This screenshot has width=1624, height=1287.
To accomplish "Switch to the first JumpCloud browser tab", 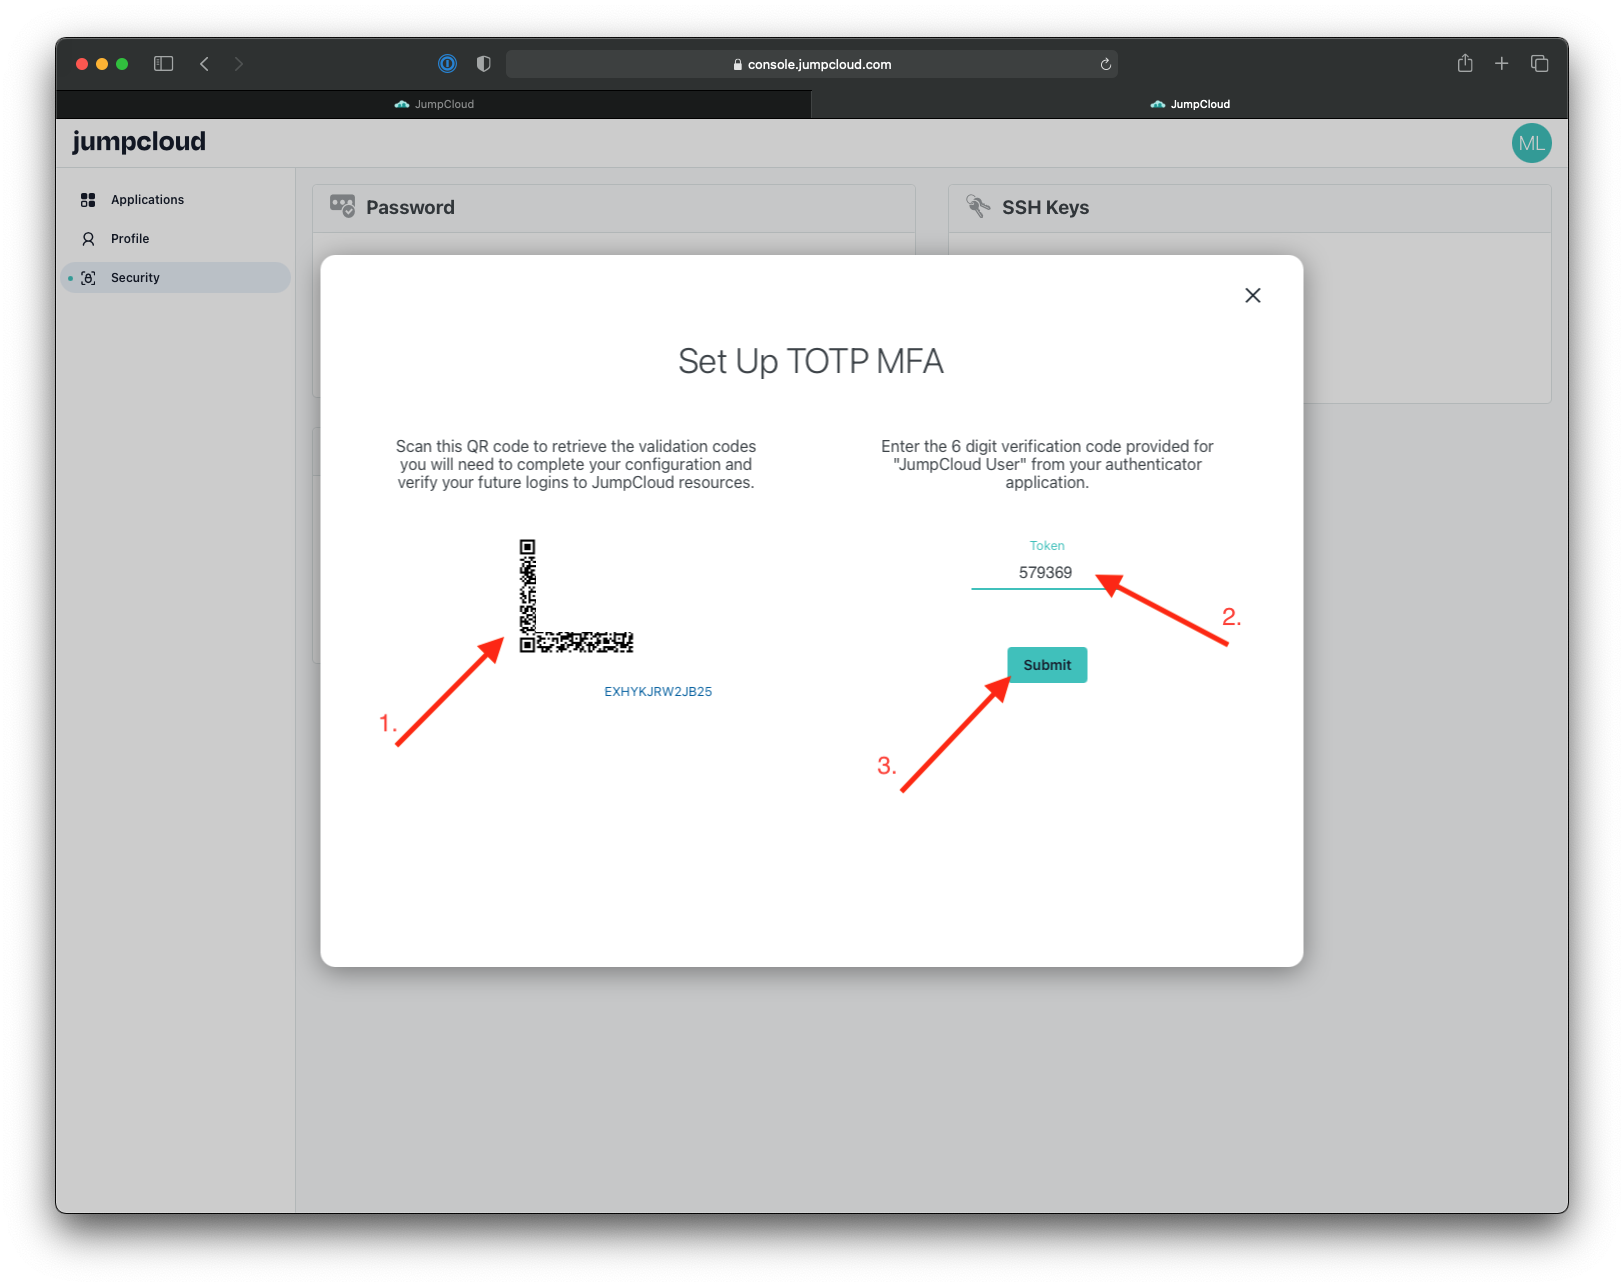I will coord(434,104).
